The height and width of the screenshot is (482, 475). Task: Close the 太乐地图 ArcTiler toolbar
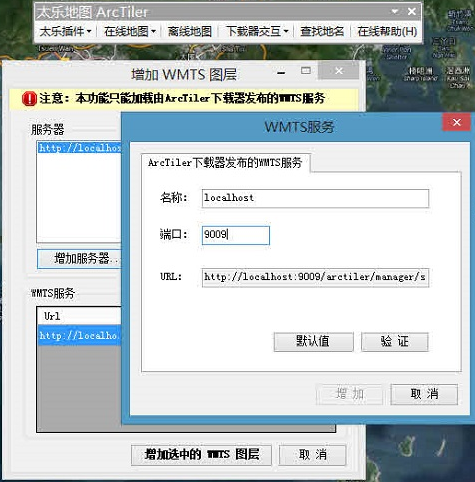pos(412,12)
